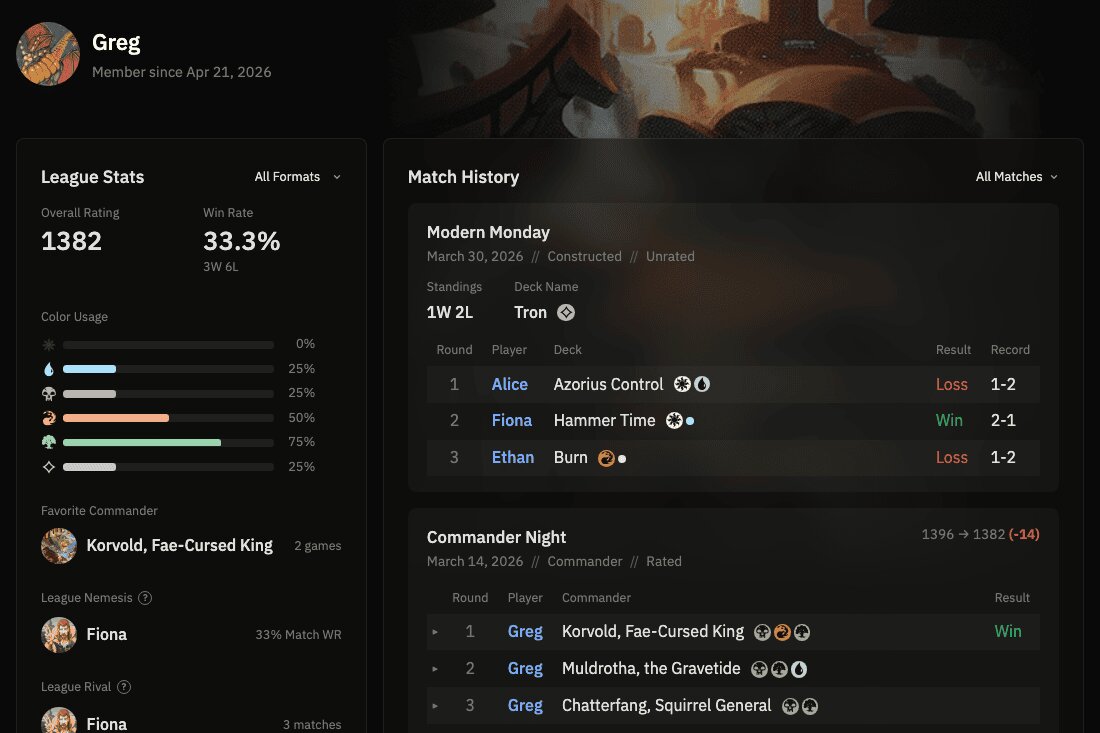Select the rating change 1396 → 1382 (-14)
Viewport: 1100px width, 733px height.
980,534
